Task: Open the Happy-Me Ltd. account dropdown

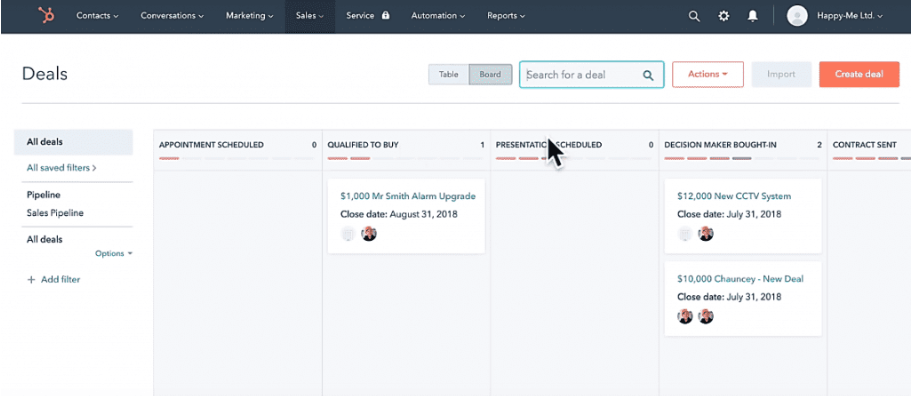Action: coord(850,16)
